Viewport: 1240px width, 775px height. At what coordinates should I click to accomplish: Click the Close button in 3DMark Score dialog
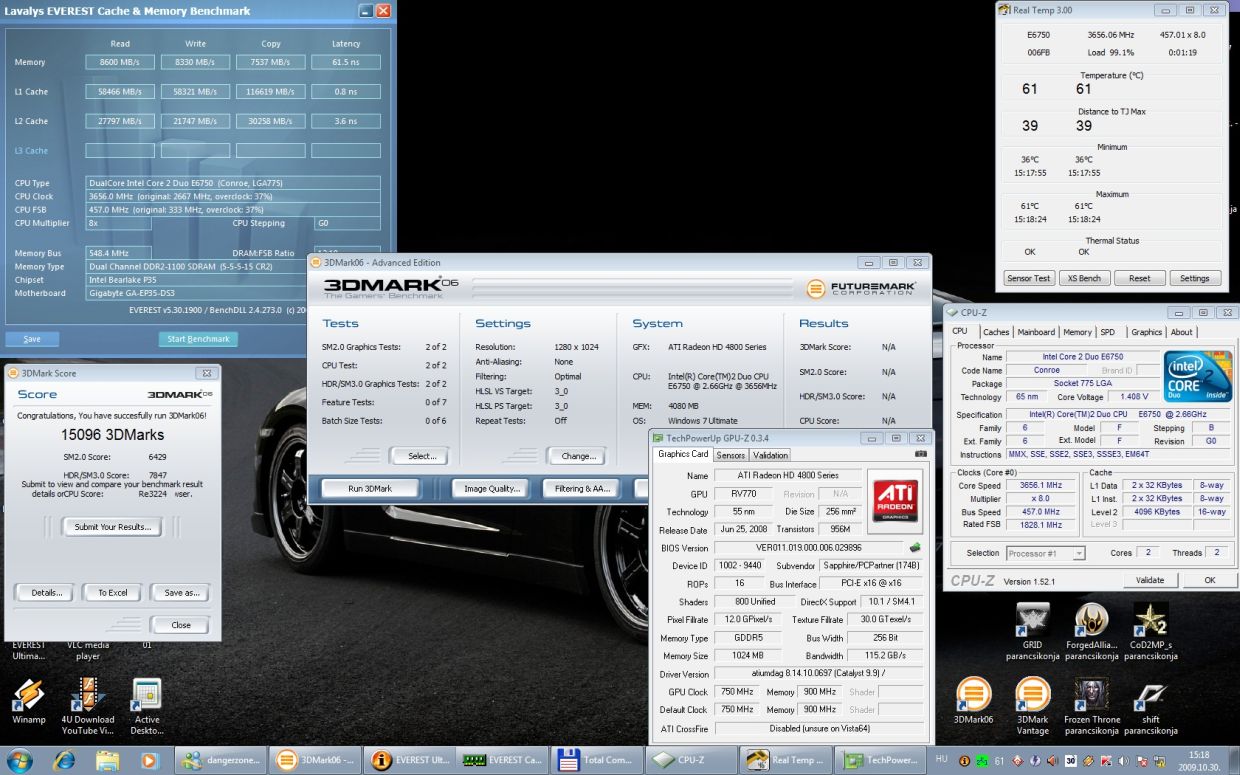180,625
